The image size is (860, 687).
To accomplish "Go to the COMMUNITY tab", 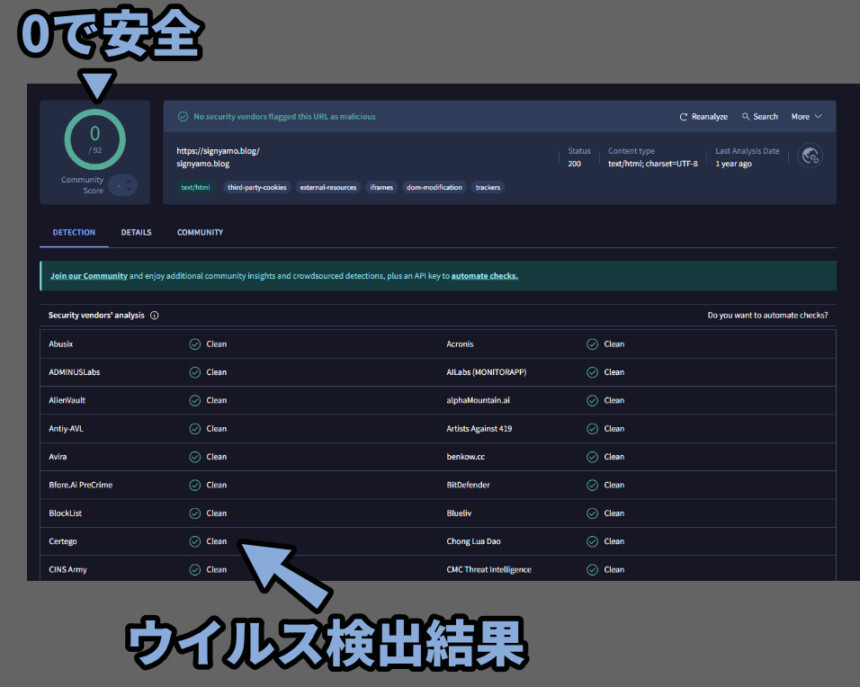I will tap(200, 232).
